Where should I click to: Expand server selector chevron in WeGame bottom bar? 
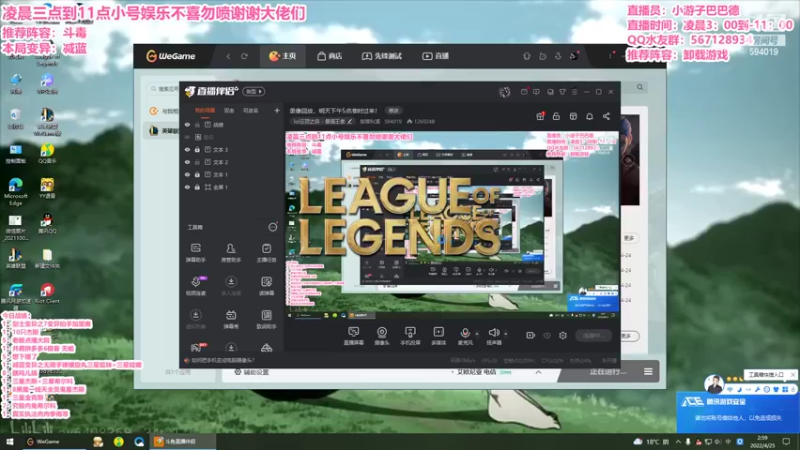coord(538,372)
